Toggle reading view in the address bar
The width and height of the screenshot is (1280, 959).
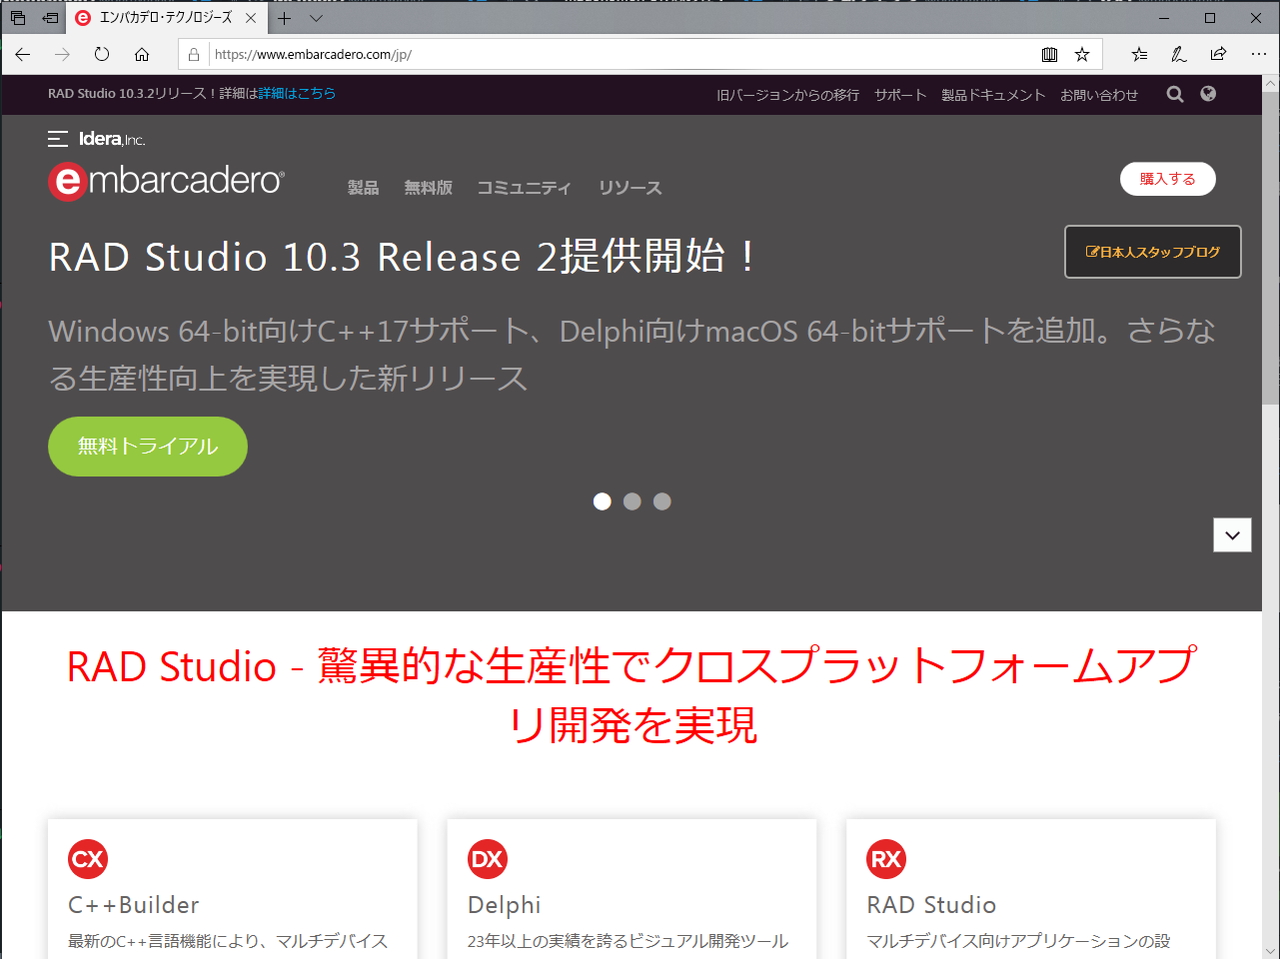tap(1049, 55)
